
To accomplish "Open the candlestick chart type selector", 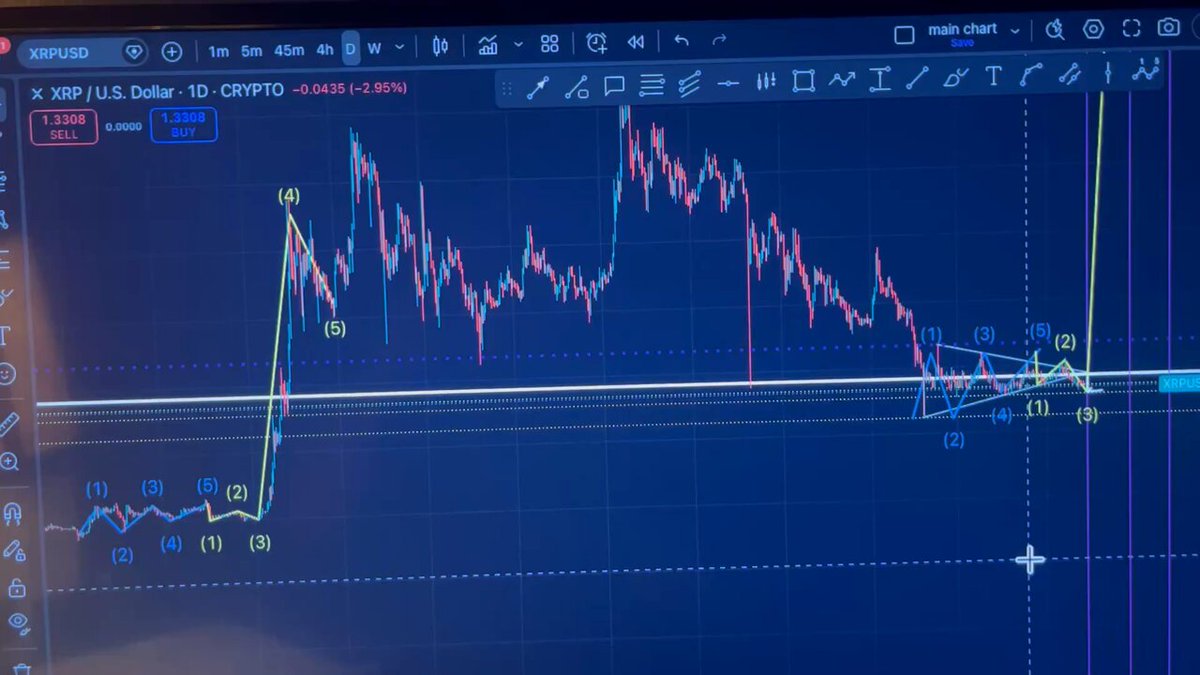I will [441, 46].
